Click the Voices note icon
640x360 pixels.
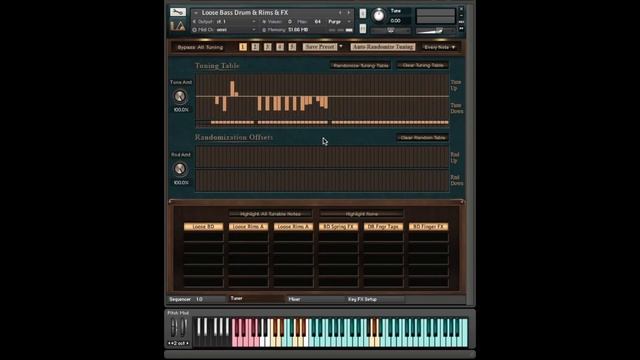[x=264, y=21]
